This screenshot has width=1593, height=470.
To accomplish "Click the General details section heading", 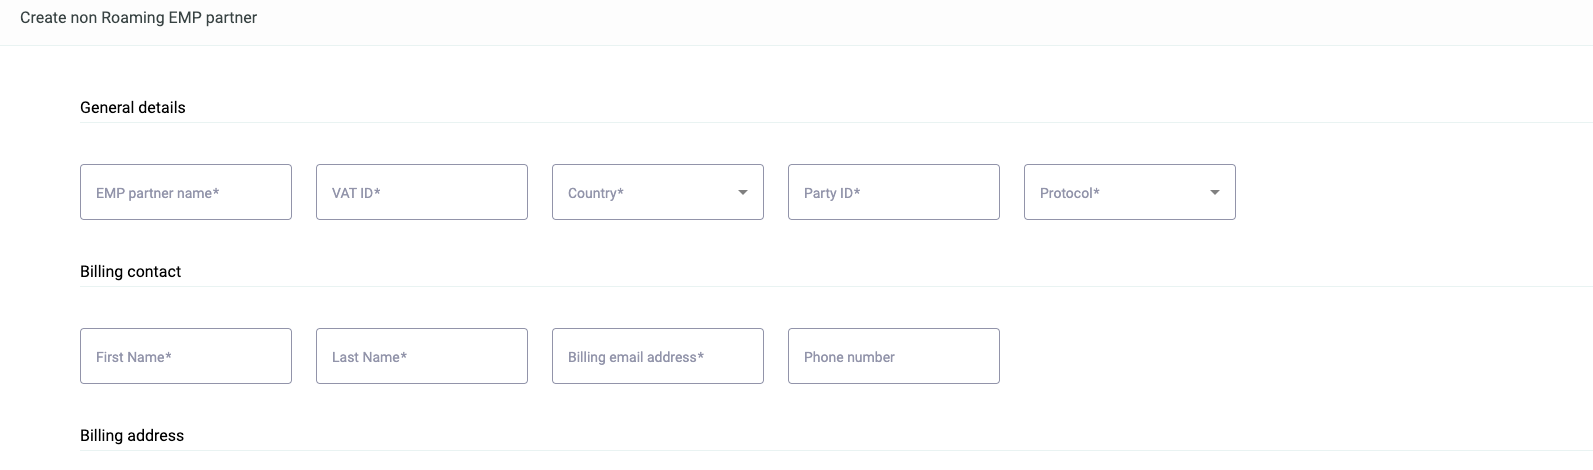I will (x=133, y=108).
